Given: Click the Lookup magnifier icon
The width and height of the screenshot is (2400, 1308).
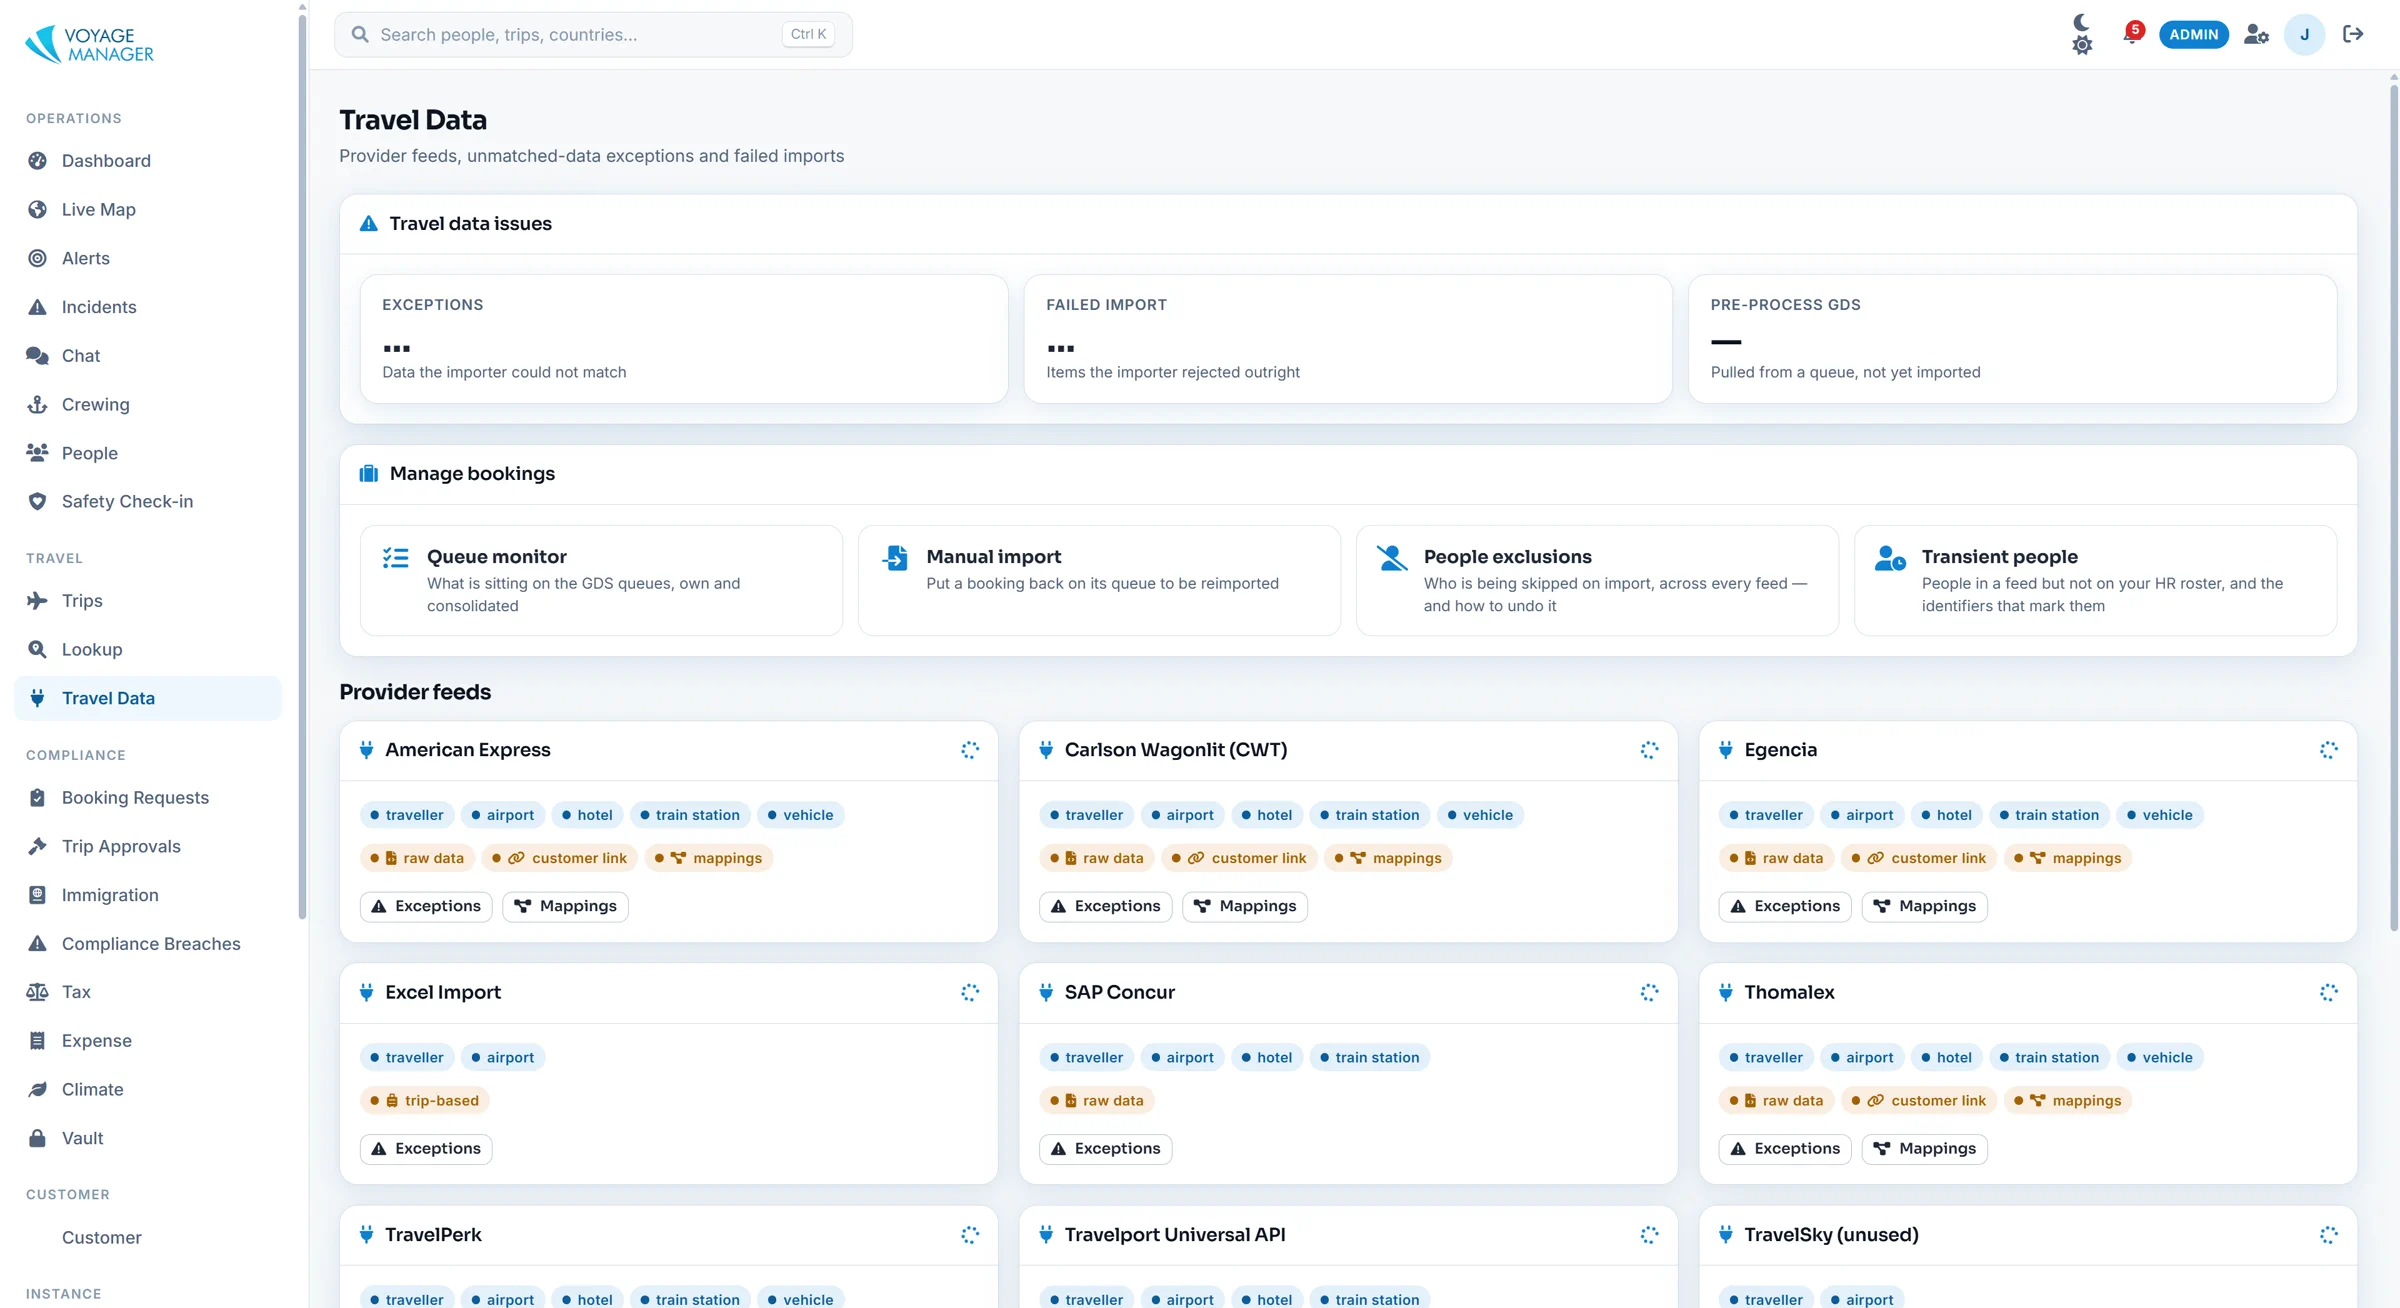Looking at the screenshot, I should click(x=37, y=649).
